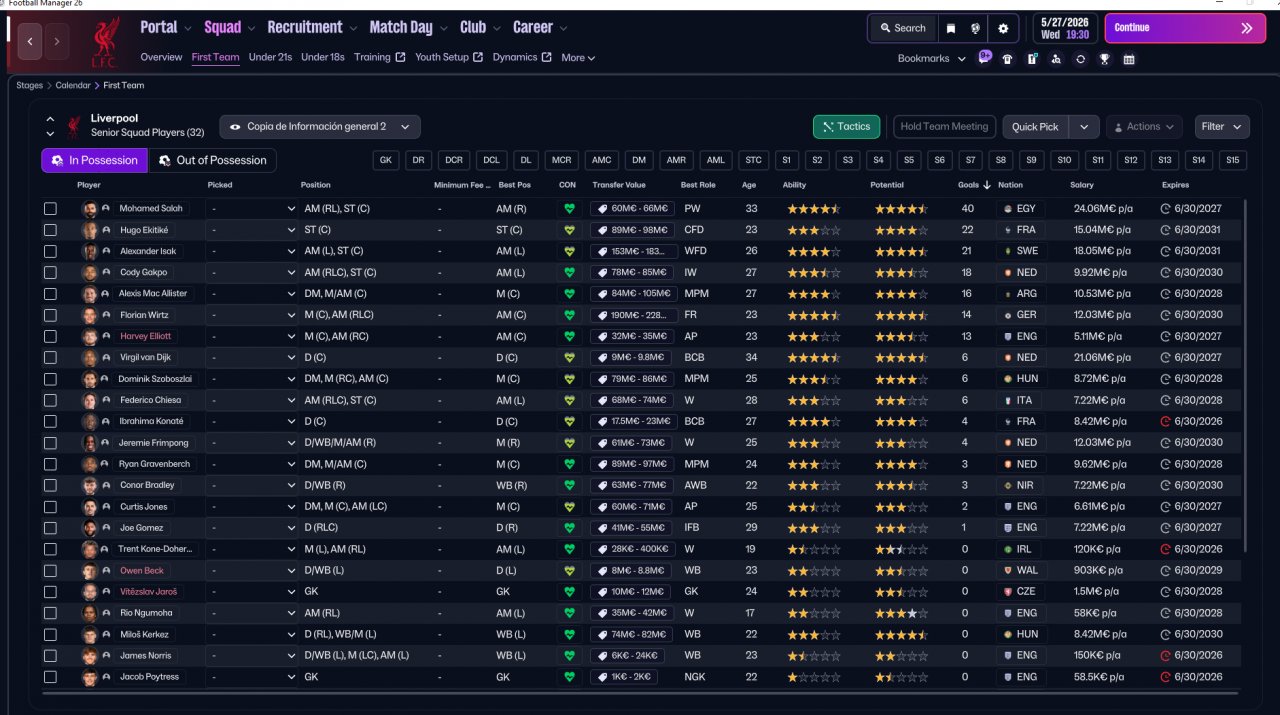
Task: Open the Match Day main menu
Action: click(x=408, y=28)
